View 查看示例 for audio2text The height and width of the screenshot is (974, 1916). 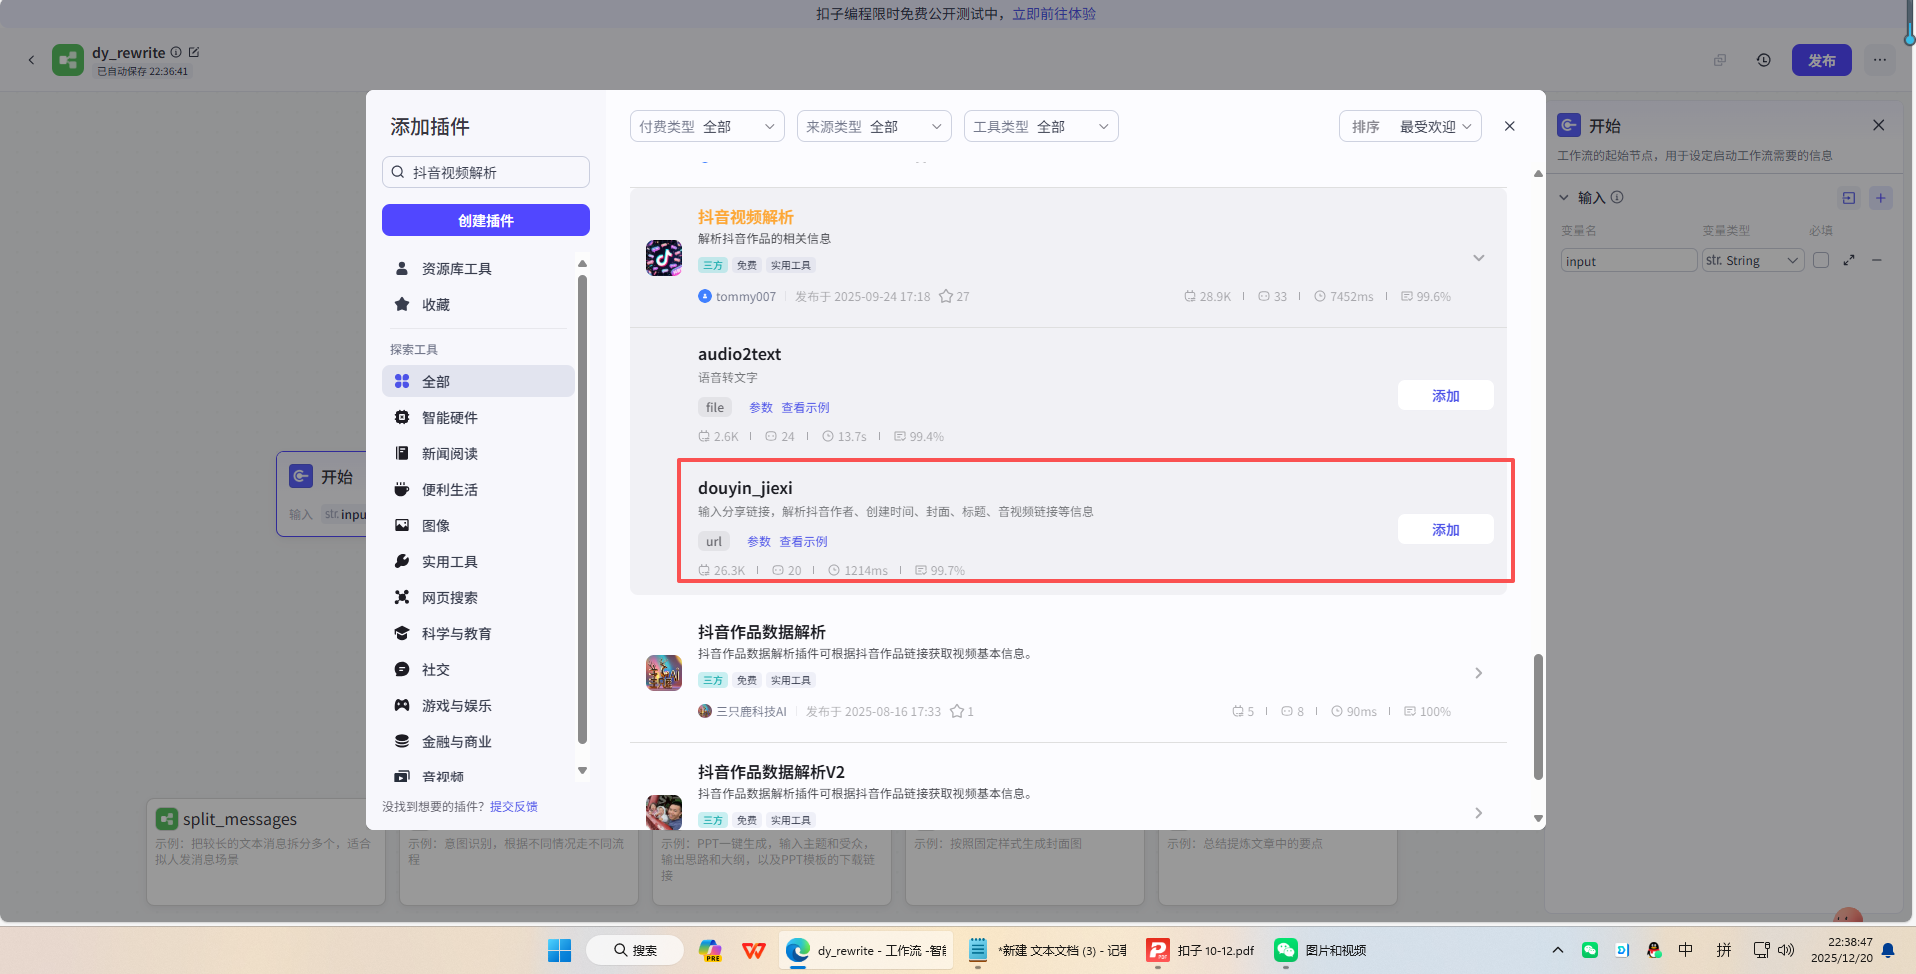click(x=805, y=407)
